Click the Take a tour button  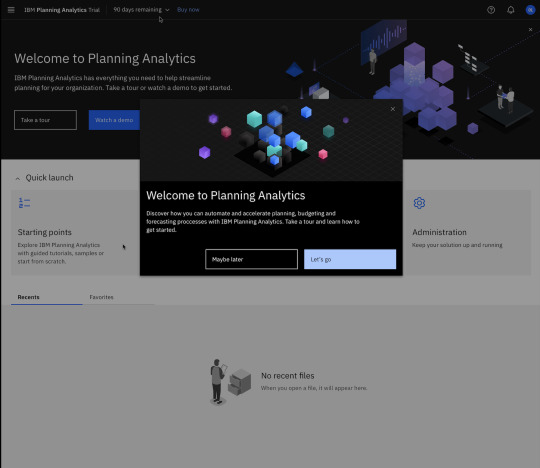click(45, 120)
